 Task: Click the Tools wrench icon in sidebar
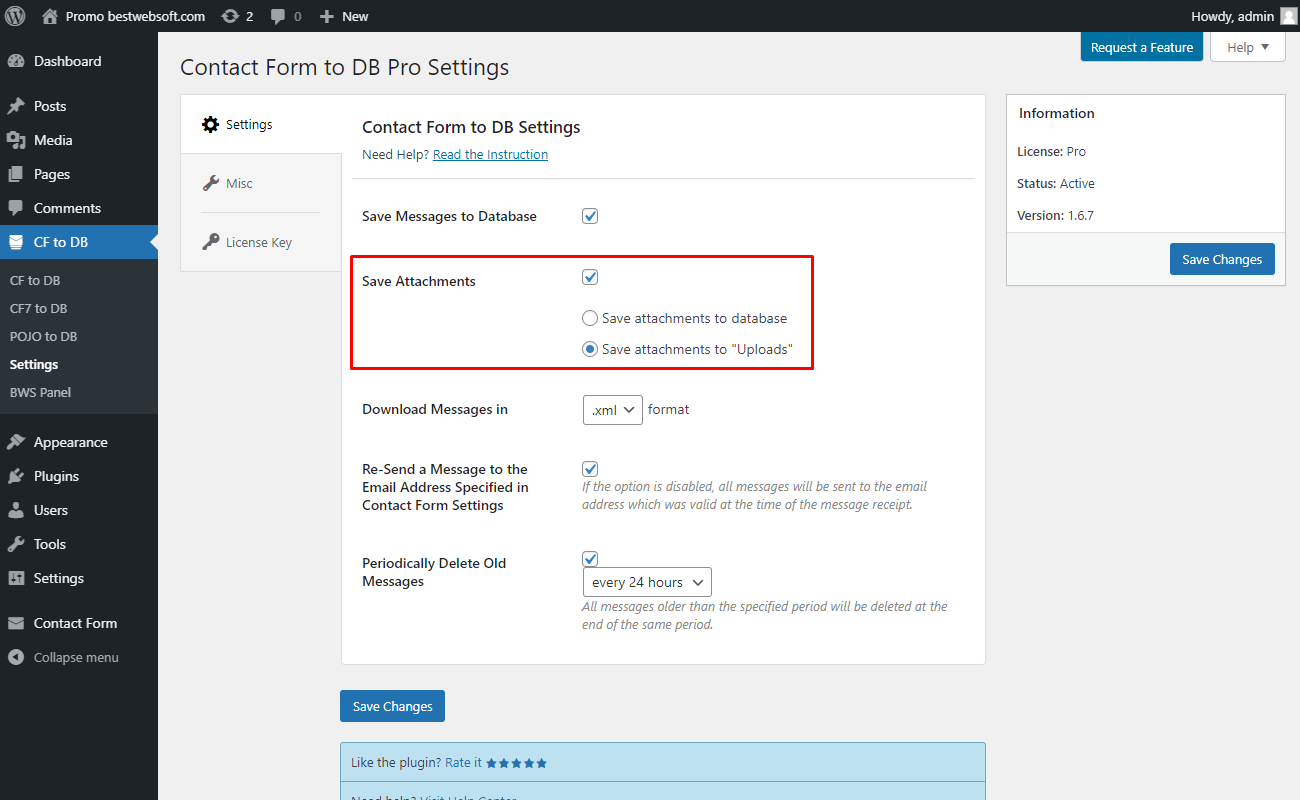pyautogui.click(x=16, y=544)
